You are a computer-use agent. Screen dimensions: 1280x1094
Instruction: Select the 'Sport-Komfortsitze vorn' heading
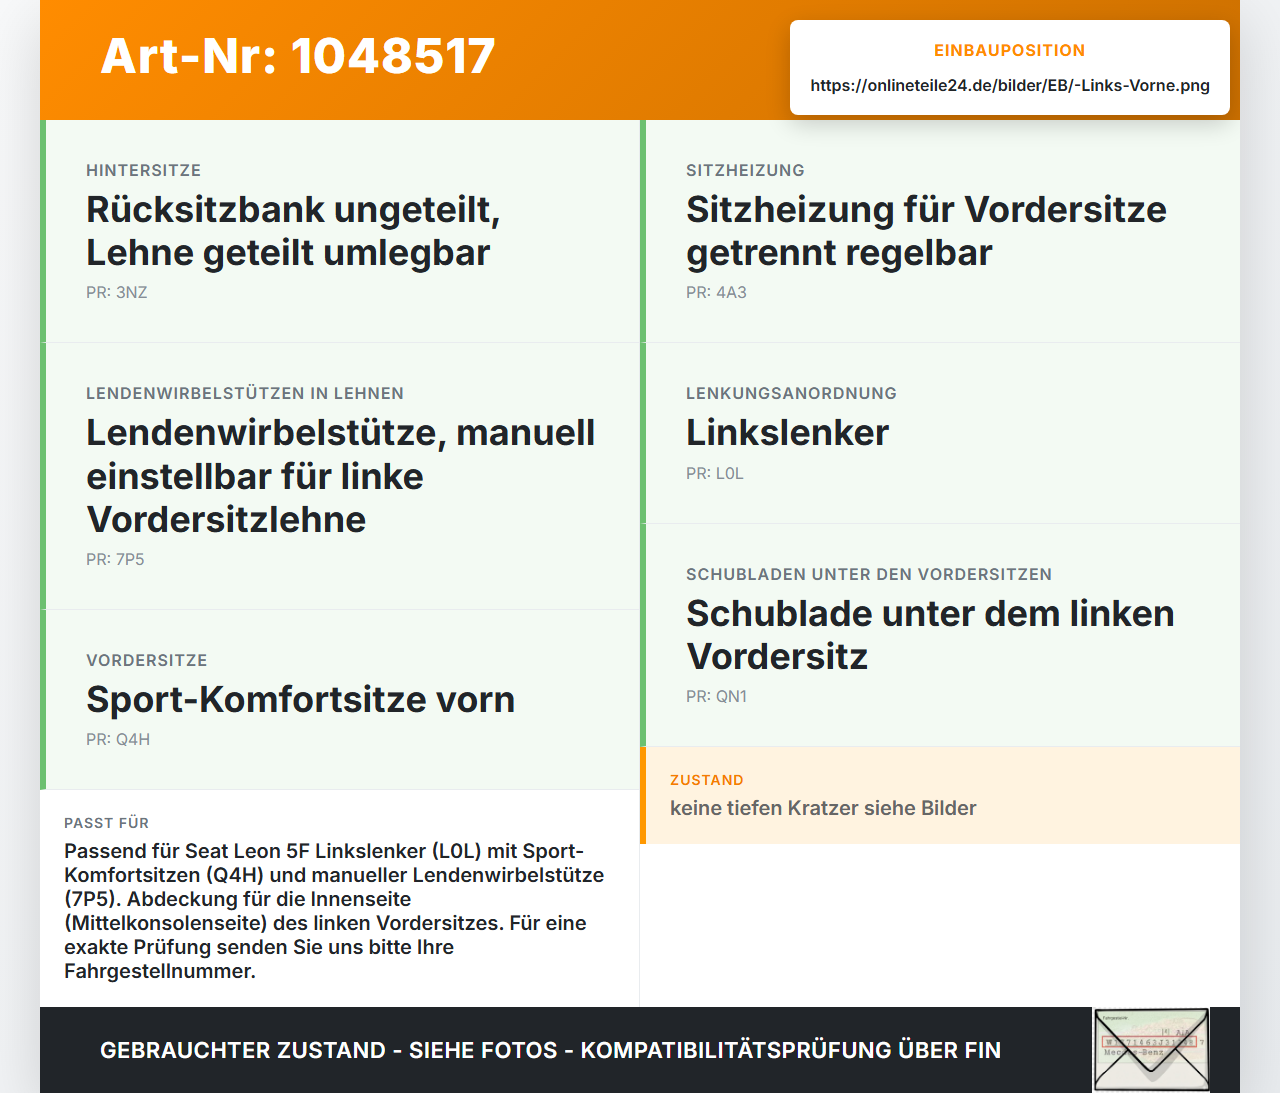tap(300, 700)
